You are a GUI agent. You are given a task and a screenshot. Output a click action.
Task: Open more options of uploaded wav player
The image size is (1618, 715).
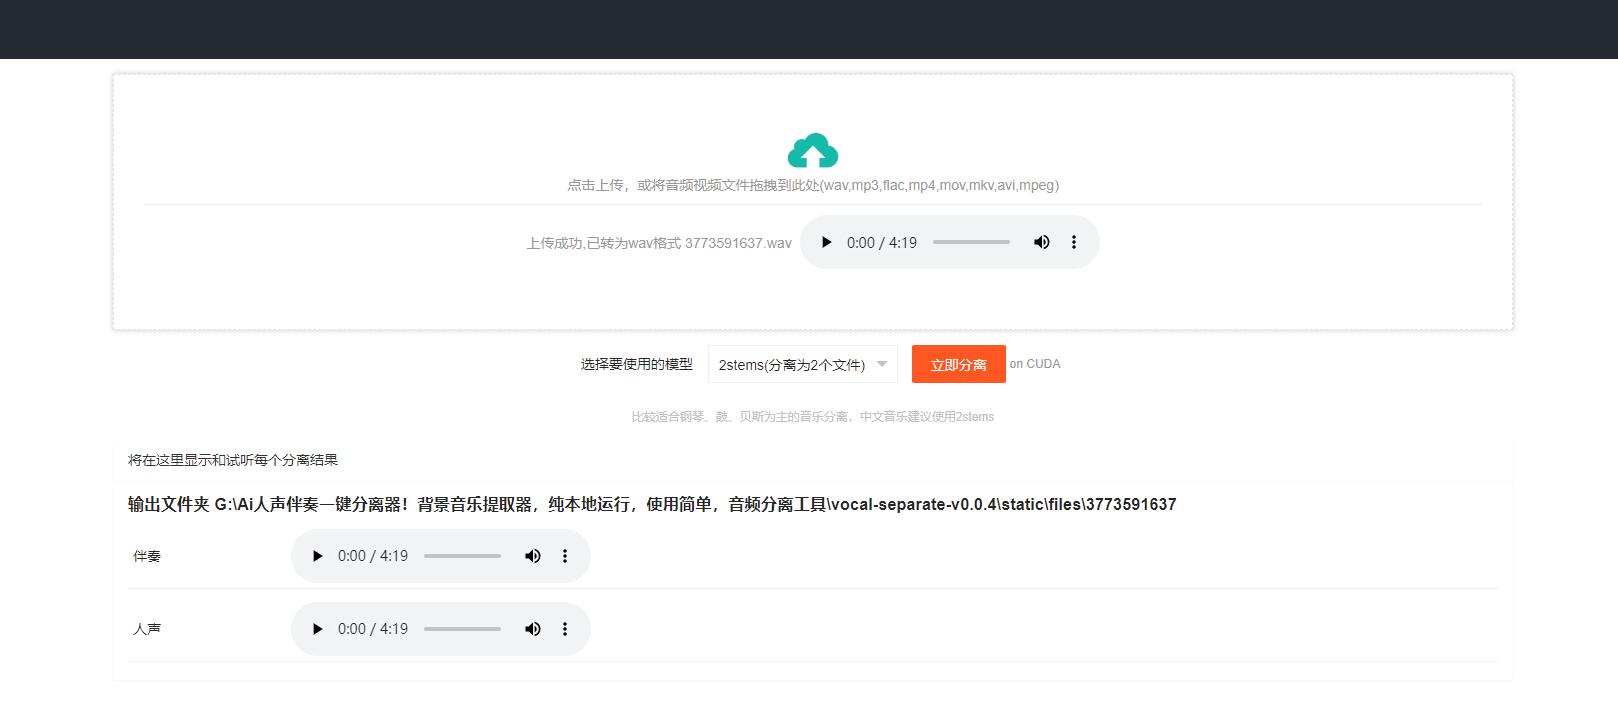point(1074,242)
